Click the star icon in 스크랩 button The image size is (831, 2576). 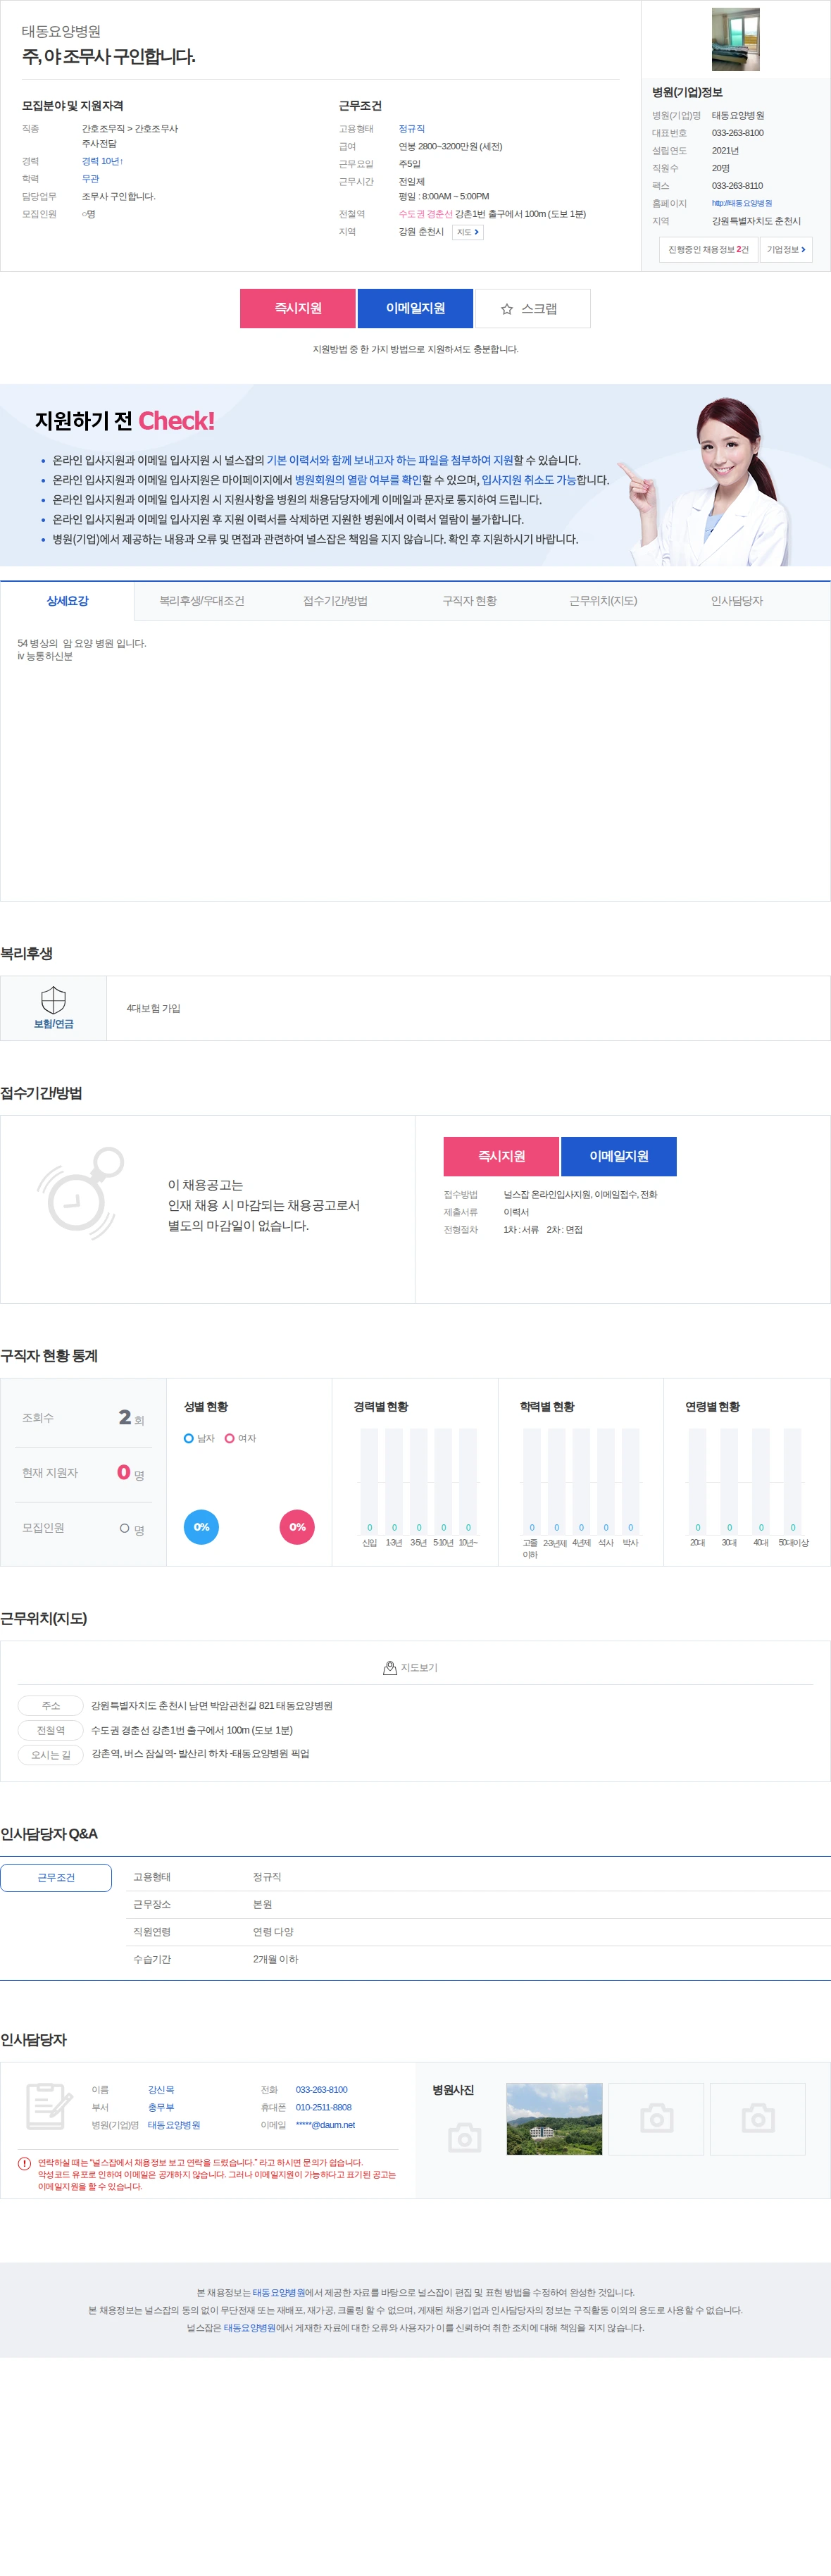507,309
